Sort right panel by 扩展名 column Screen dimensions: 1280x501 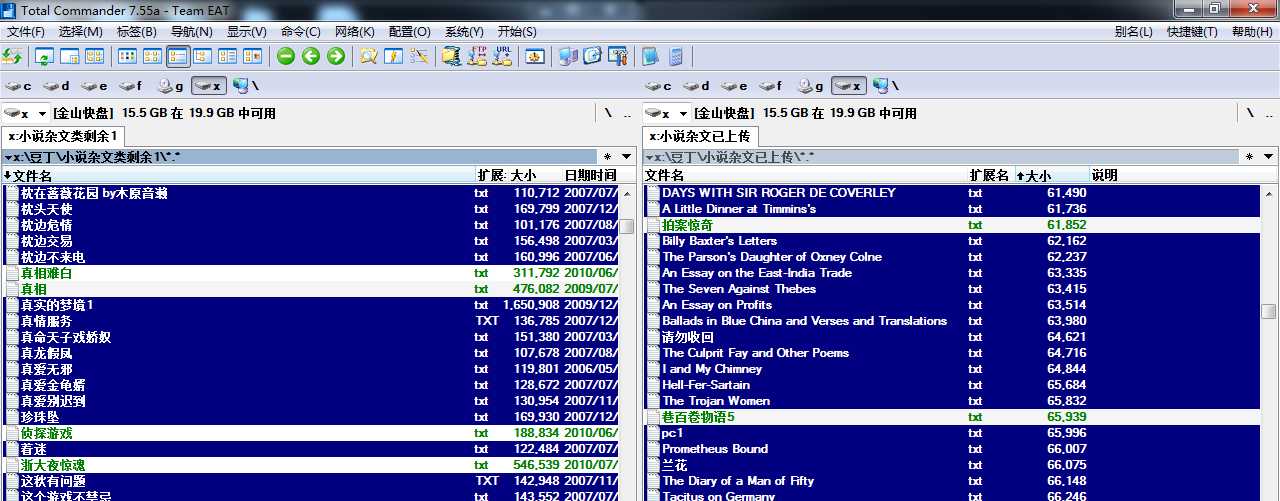coord(991,176)
